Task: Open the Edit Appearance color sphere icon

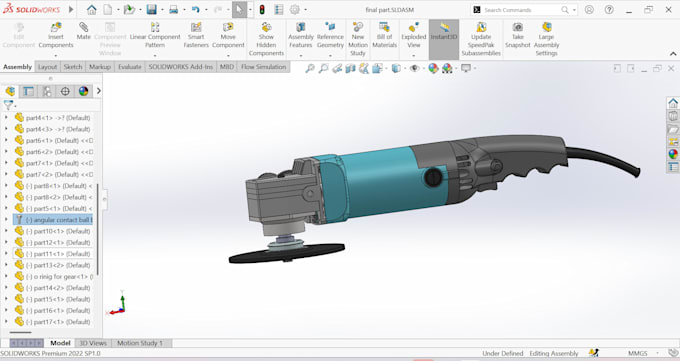Action: (433, 68)
